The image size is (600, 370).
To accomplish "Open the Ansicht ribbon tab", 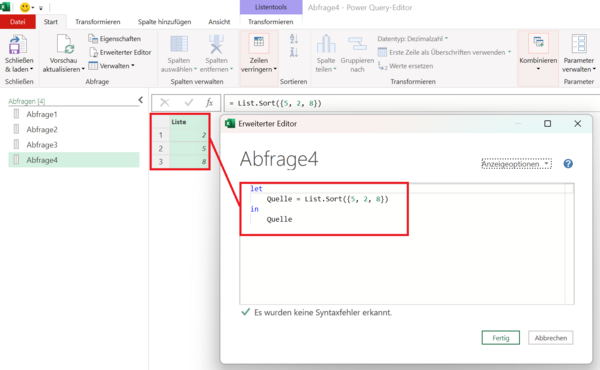I will click(x=219, y=22).
